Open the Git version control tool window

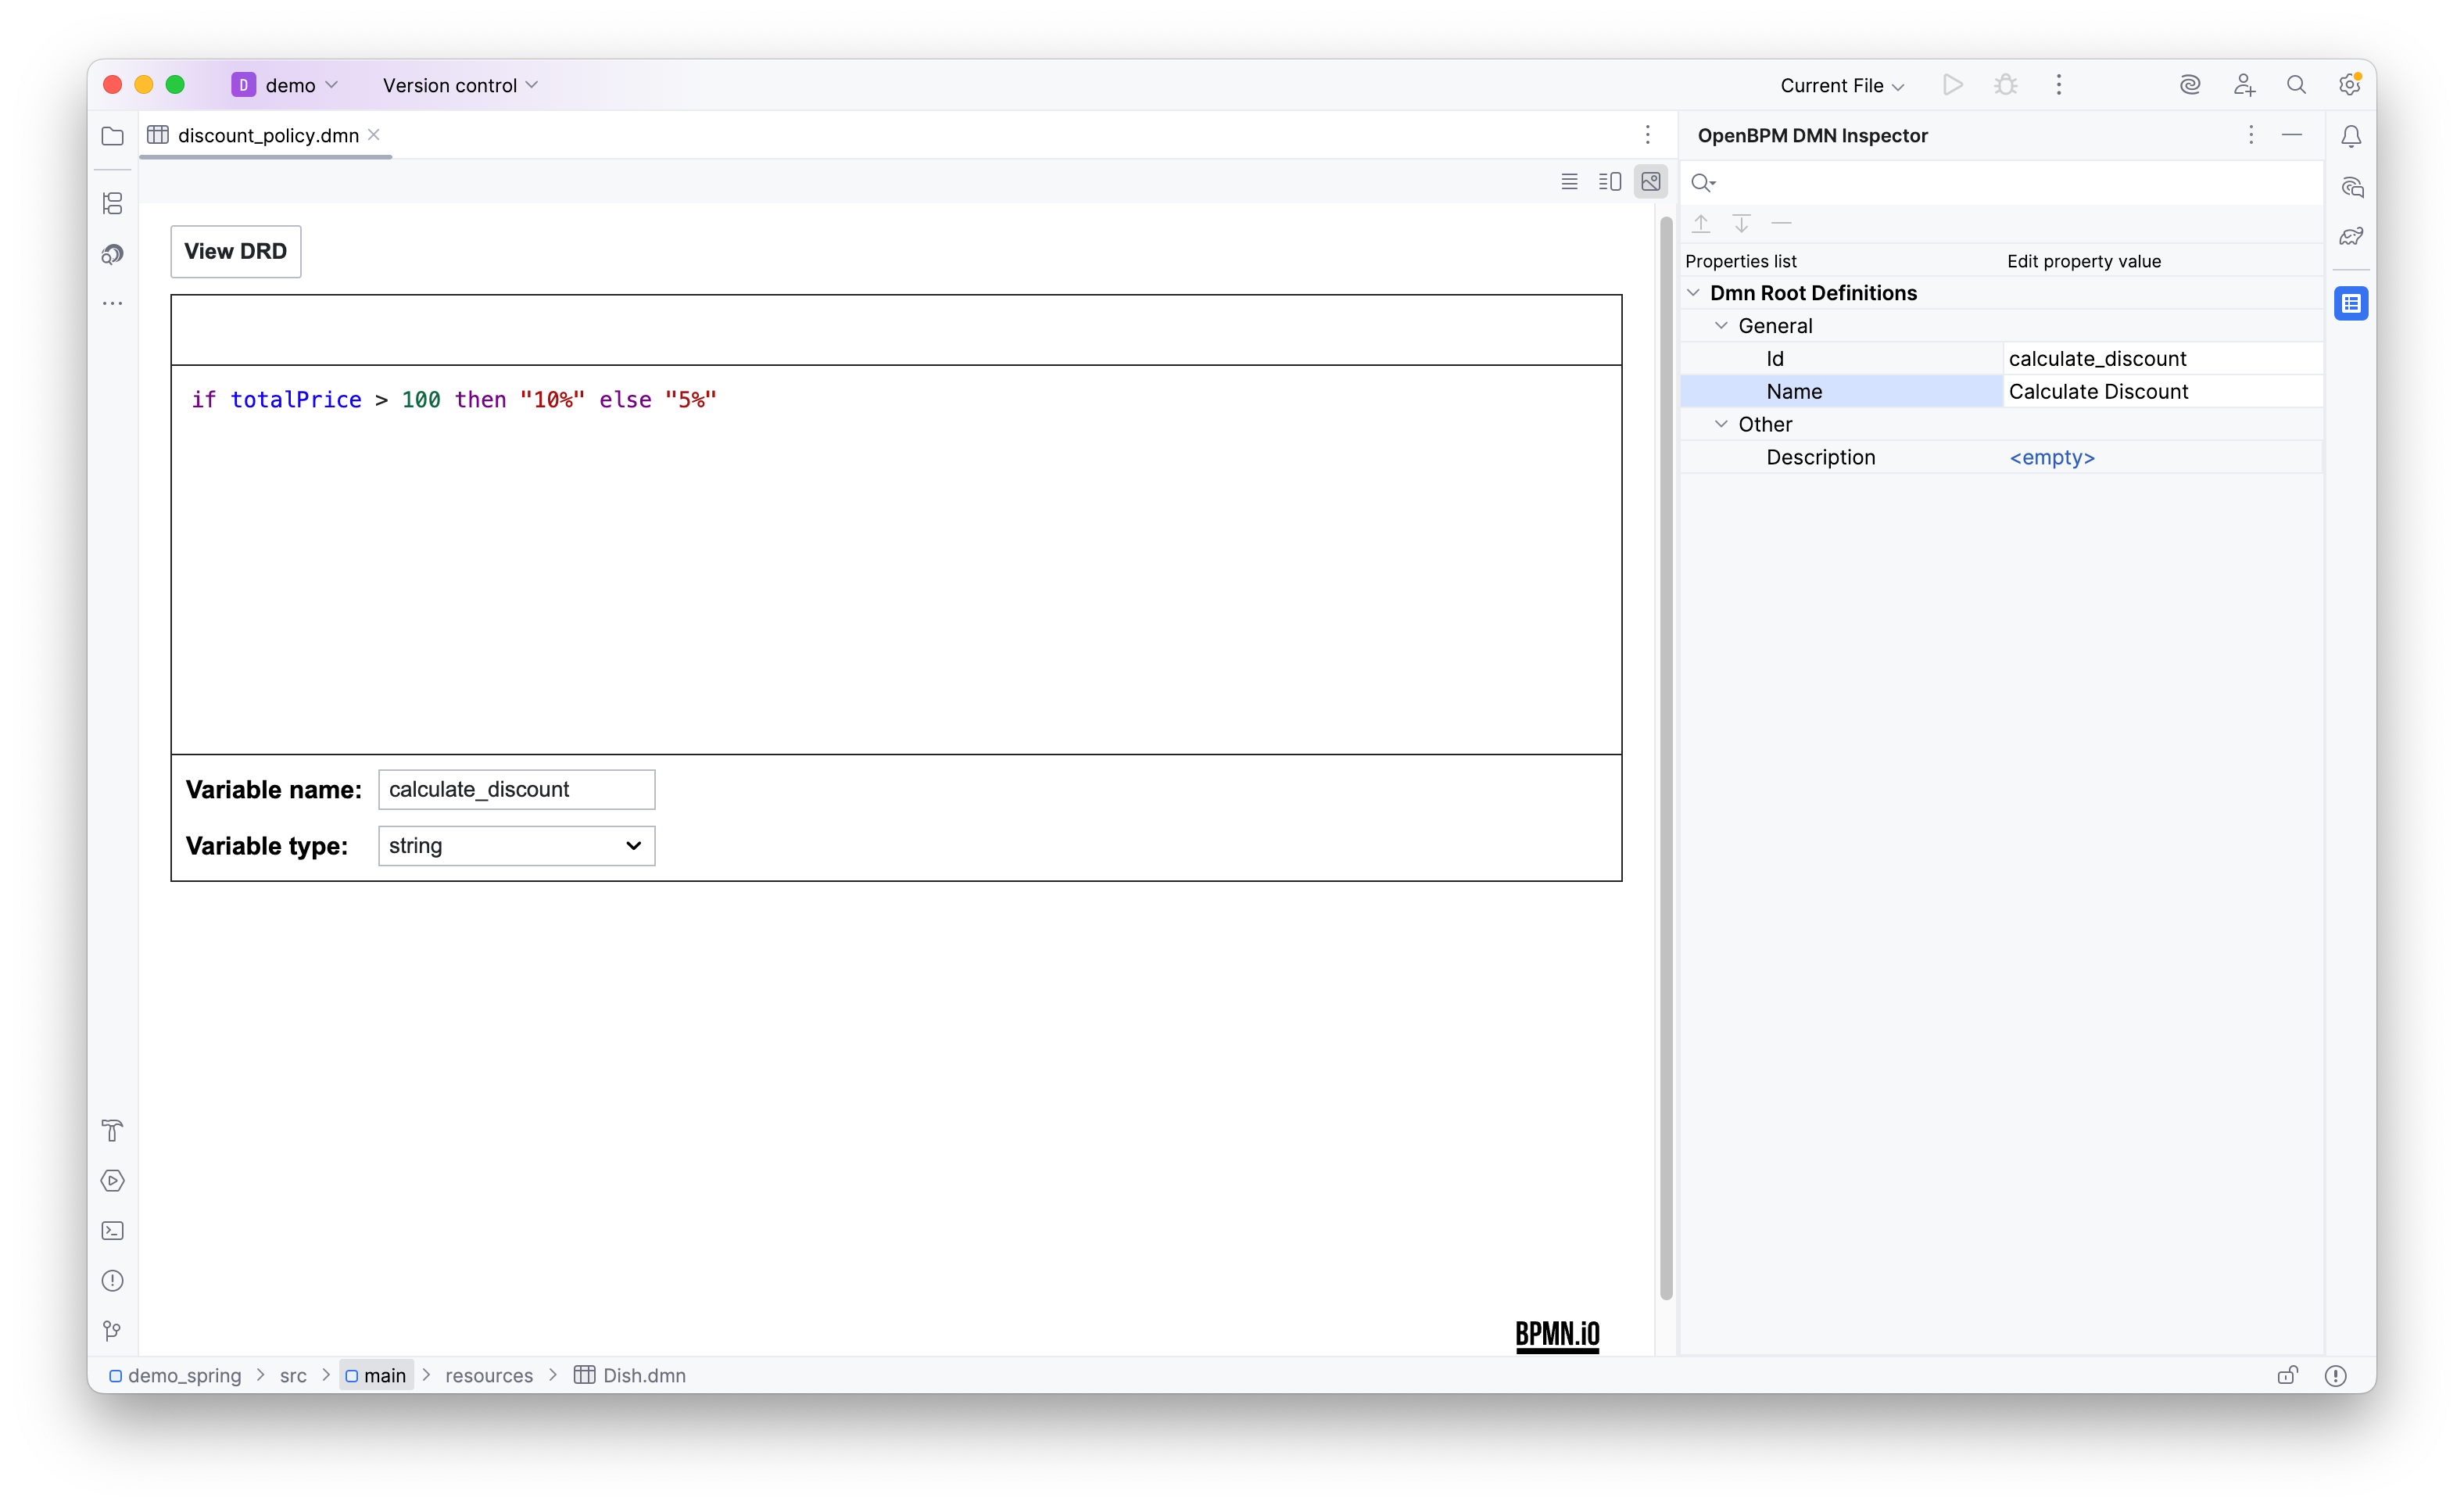point(113,1331)
